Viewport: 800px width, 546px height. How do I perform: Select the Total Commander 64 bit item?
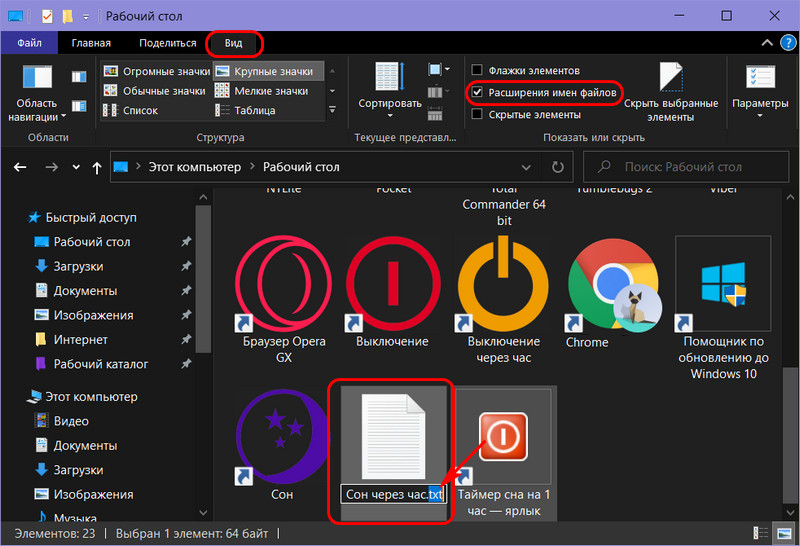504,209
